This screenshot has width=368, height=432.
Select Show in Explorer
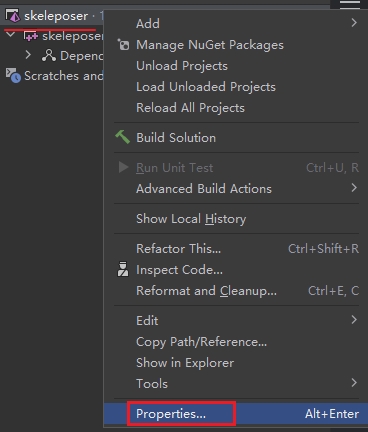click(x=236, y=363)
